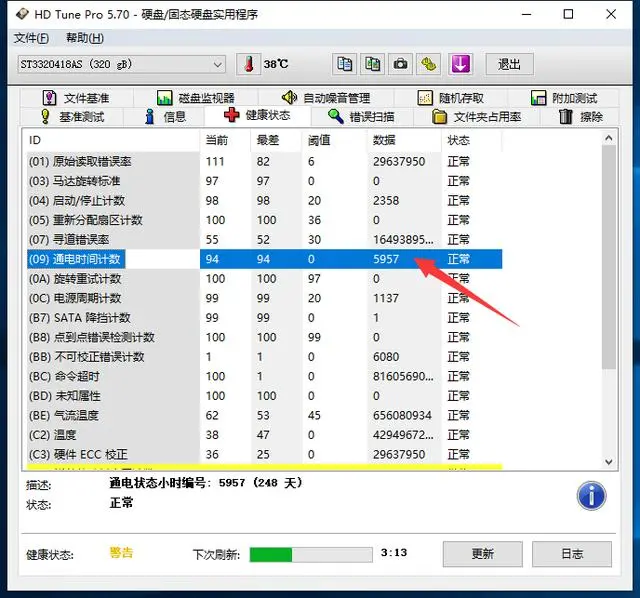Click the 3:13 refresh countdown
Screen dimensions: 640x598
(394, 553)
